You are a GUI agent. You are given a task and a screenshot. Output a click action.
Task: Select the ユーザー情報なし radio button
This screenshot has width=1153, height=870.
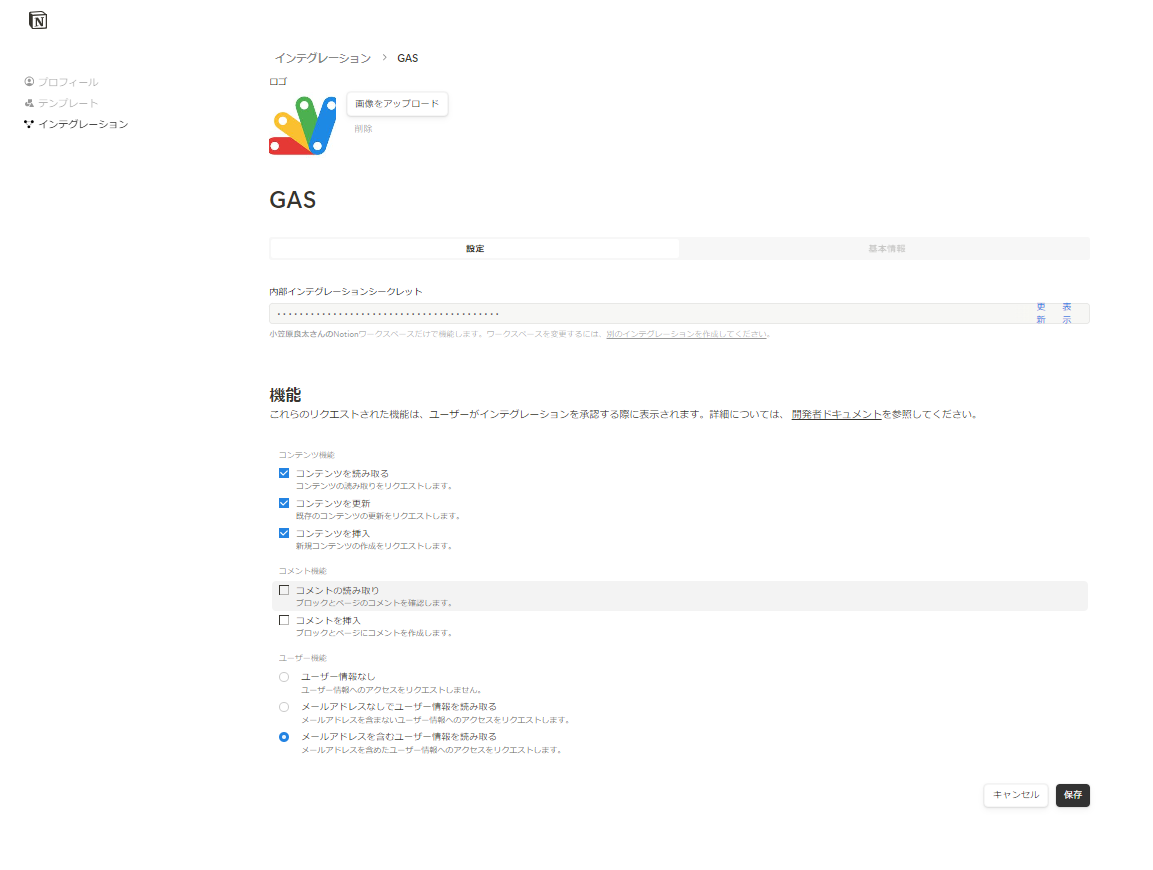[x=284, y=677]
